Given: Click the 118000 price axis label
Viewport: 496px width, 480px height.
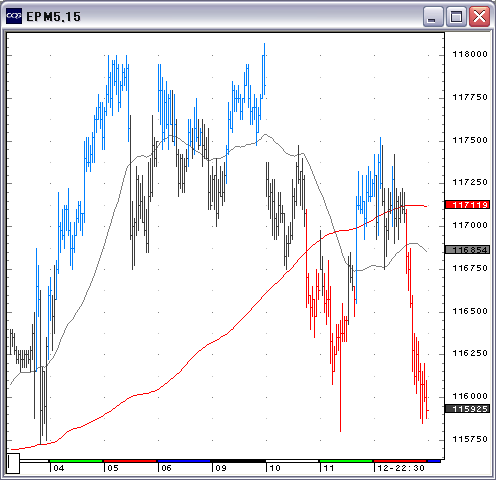Looking at the screenshot, I should (x=470, y=54).
